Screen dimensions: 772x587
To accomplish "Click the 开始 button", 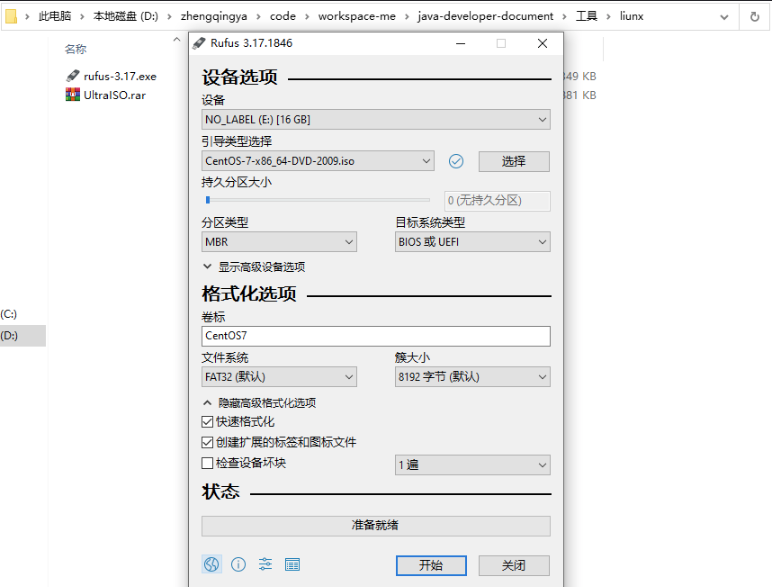I will 431,565.
